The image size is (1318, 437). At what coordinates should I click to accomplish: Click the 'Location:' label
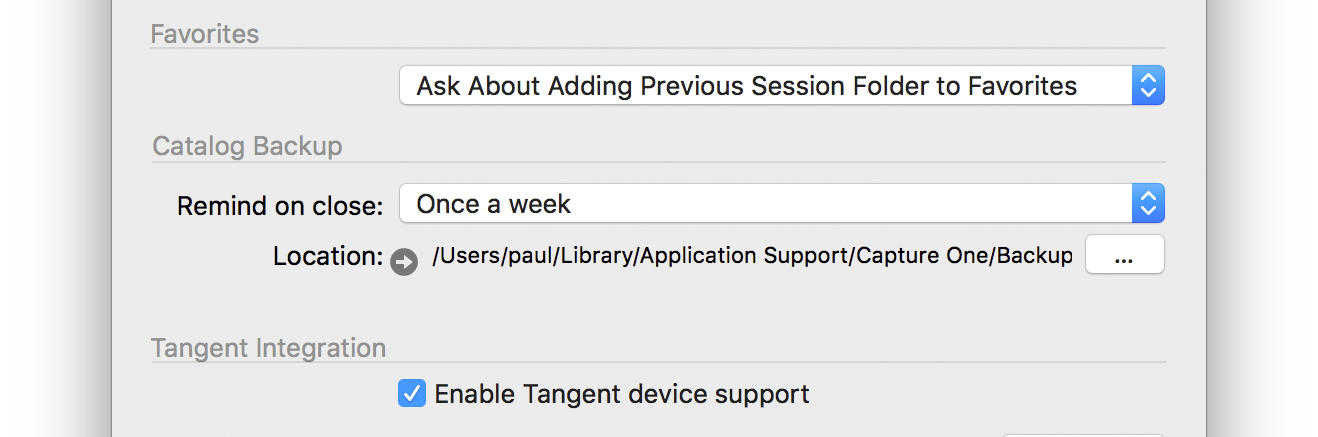pos(328,257)
